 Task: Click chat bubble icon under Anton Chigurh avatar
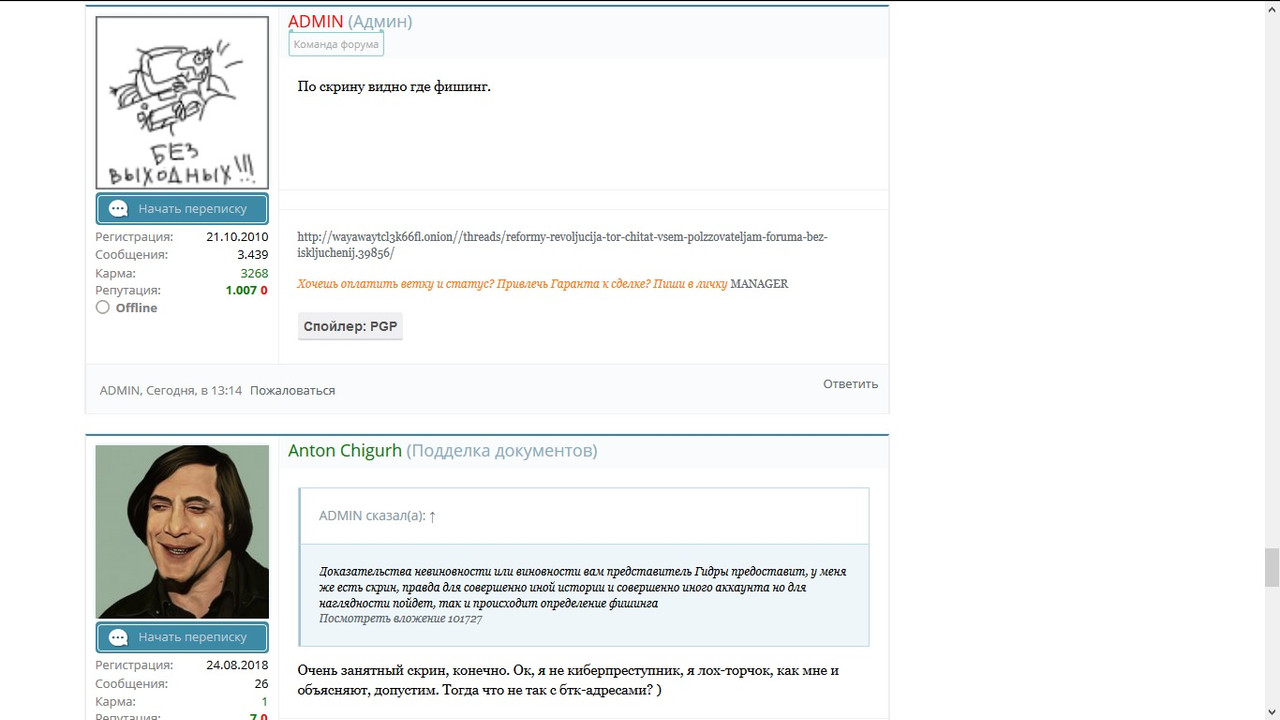pyautogui.click(x=118, y=637)
